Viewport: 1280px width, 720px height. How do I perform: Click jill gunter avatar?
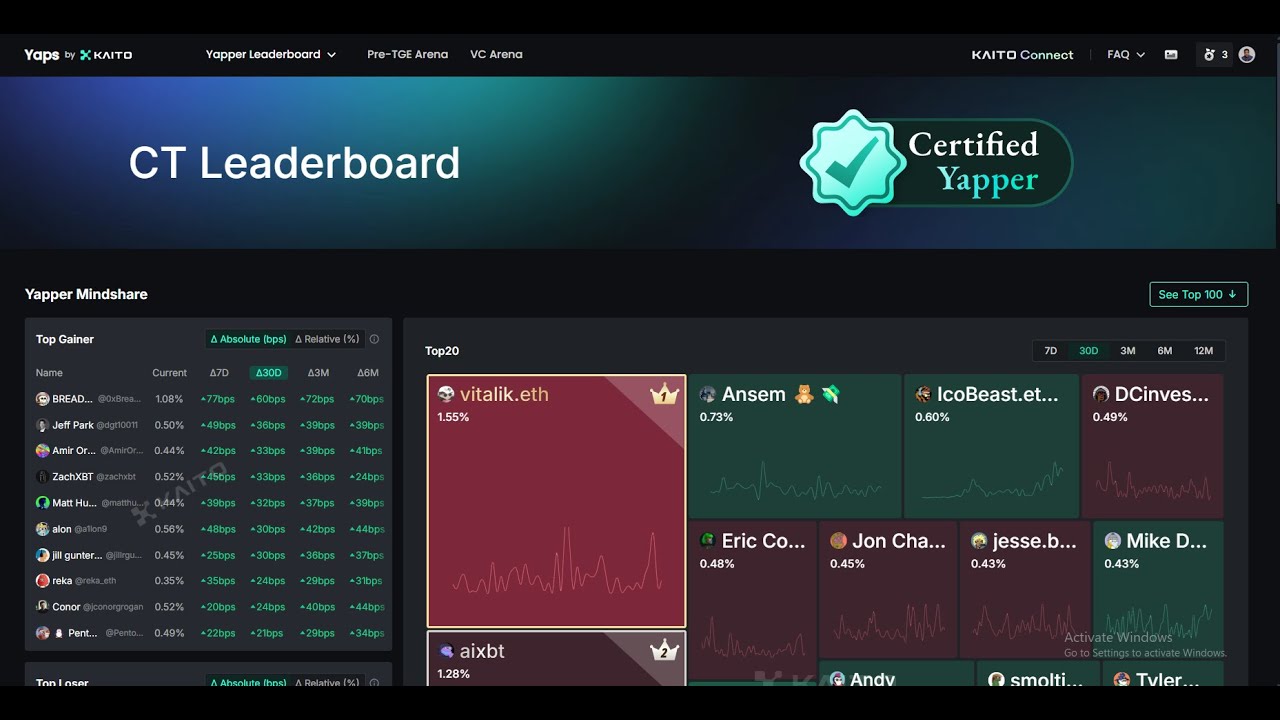pyautogui.click(x=43, y=555)
